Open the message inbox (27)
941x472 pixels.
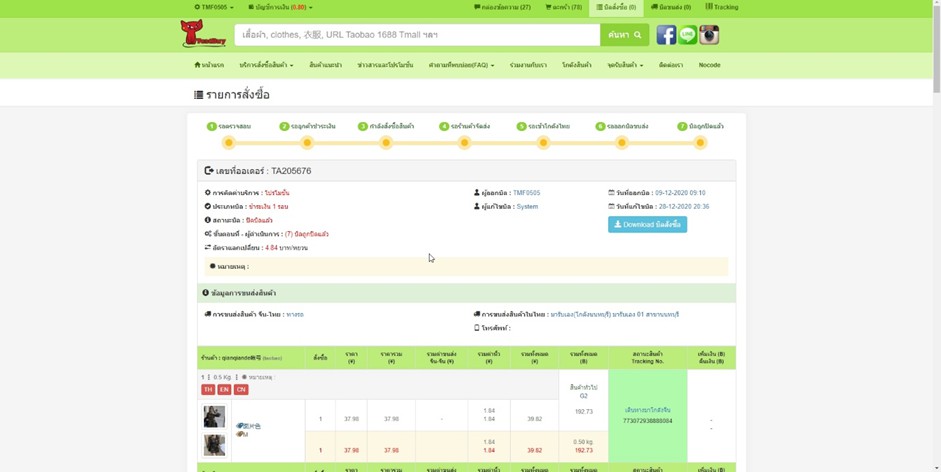(502, 7)
